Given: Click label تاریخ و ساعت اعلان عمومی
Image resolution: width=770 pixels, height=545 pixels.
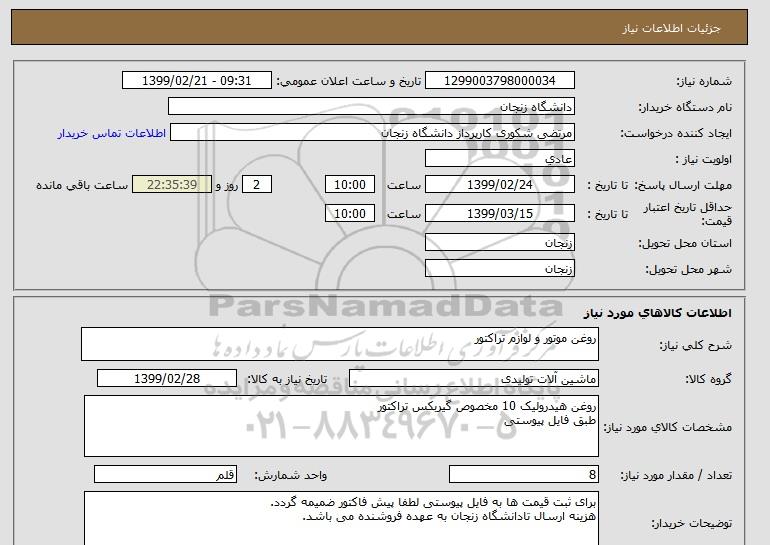Looking at the screenshot, I should click(349, 82).
